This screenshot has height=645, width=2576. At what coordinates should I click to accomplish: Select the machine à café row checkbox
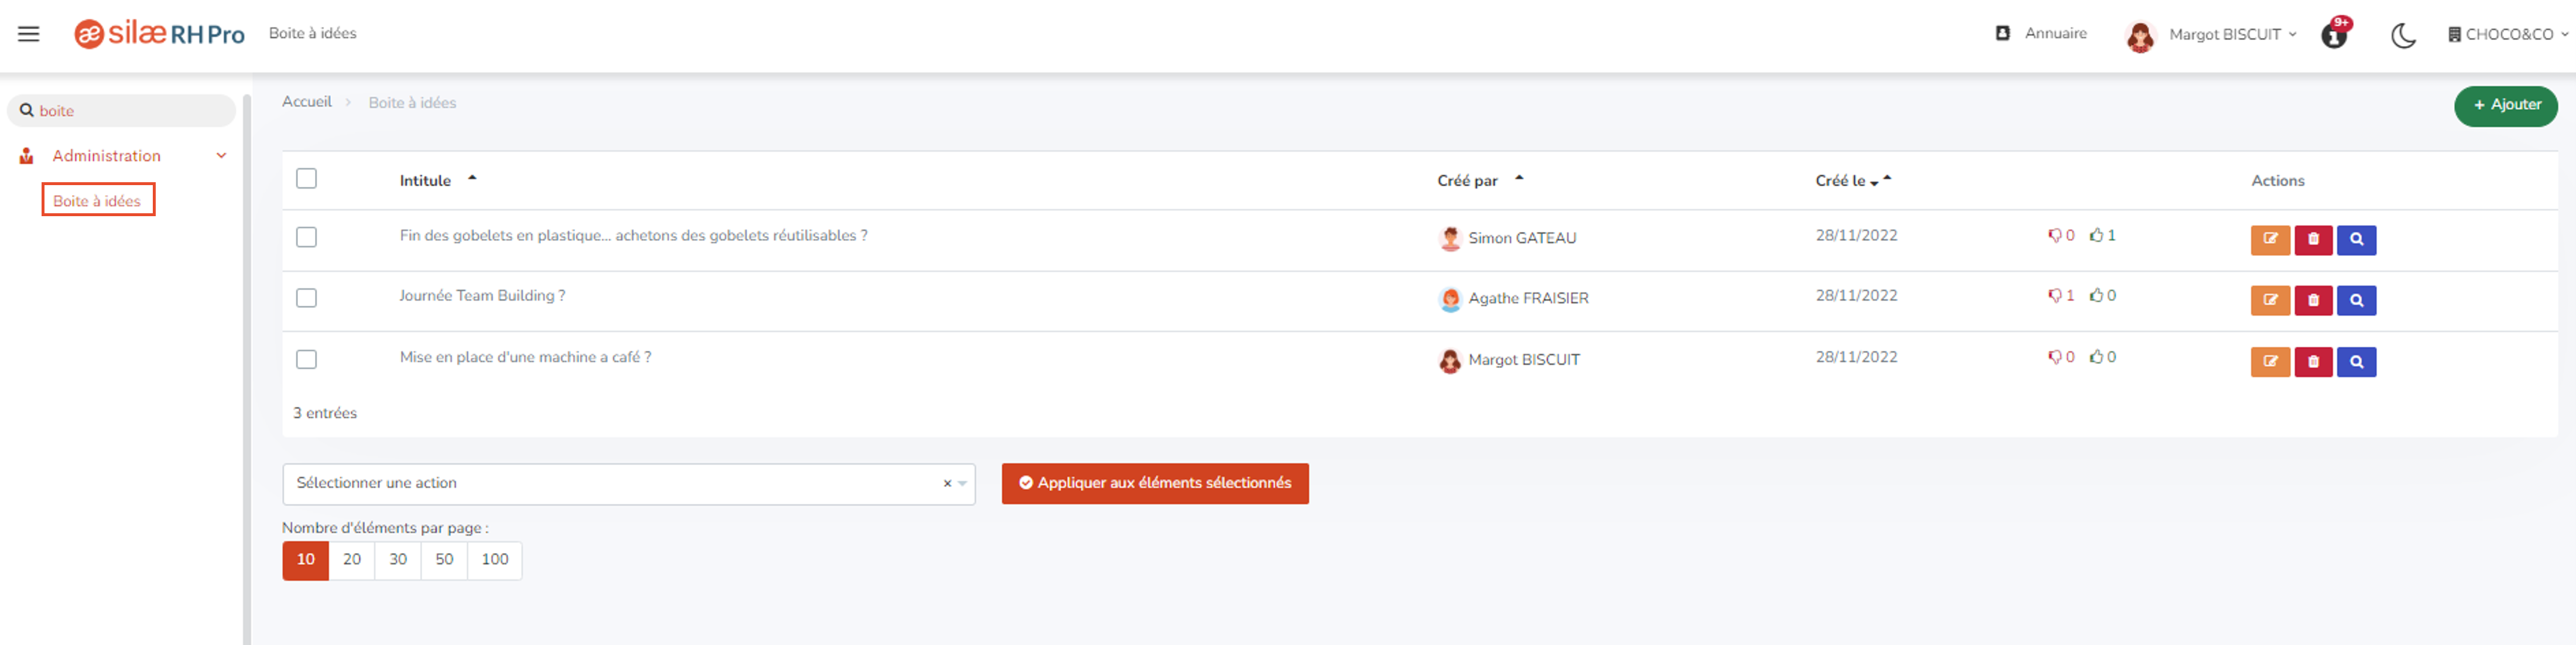pyautogui.click(x=306, y=359)
